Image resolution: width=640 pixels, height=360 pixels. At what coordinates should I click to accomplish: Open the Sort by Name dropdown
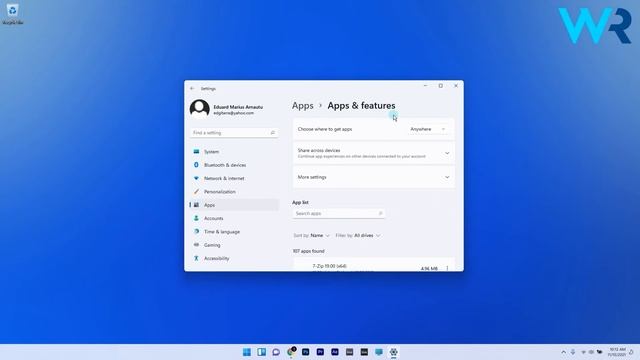click(x=311, y=236)
